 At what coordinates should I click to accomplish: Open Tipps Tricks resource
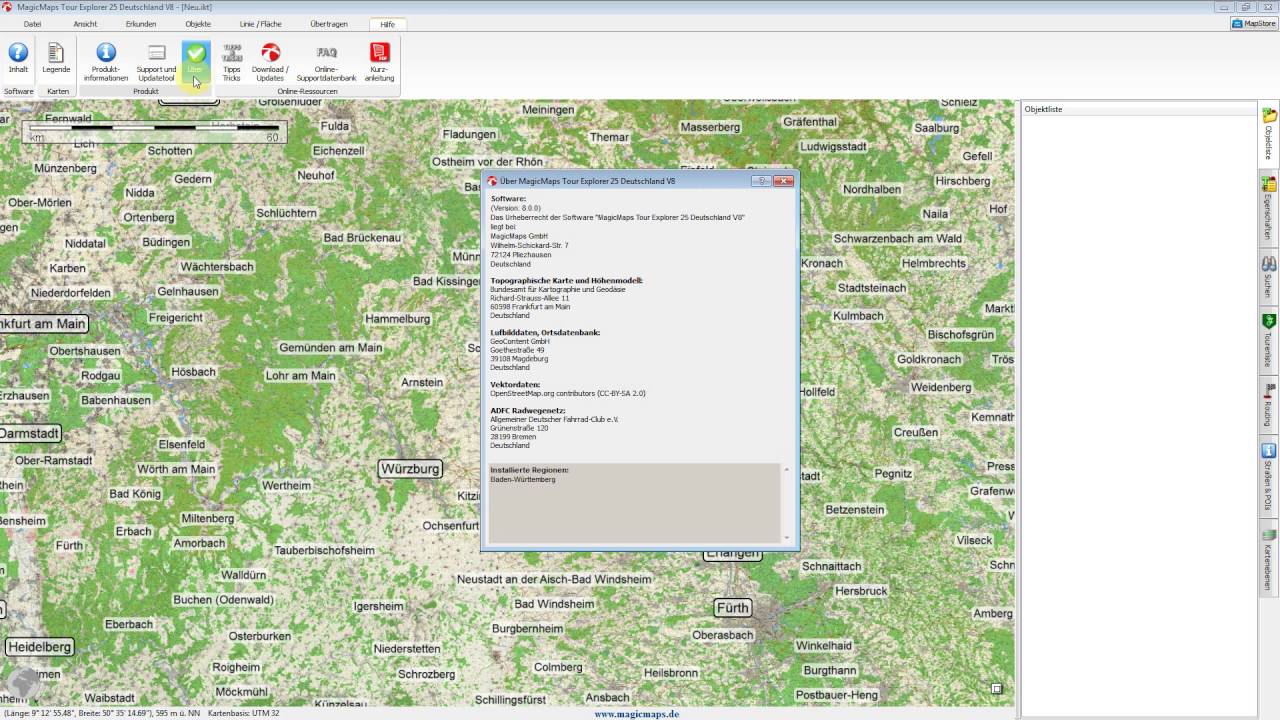(232, 62)
